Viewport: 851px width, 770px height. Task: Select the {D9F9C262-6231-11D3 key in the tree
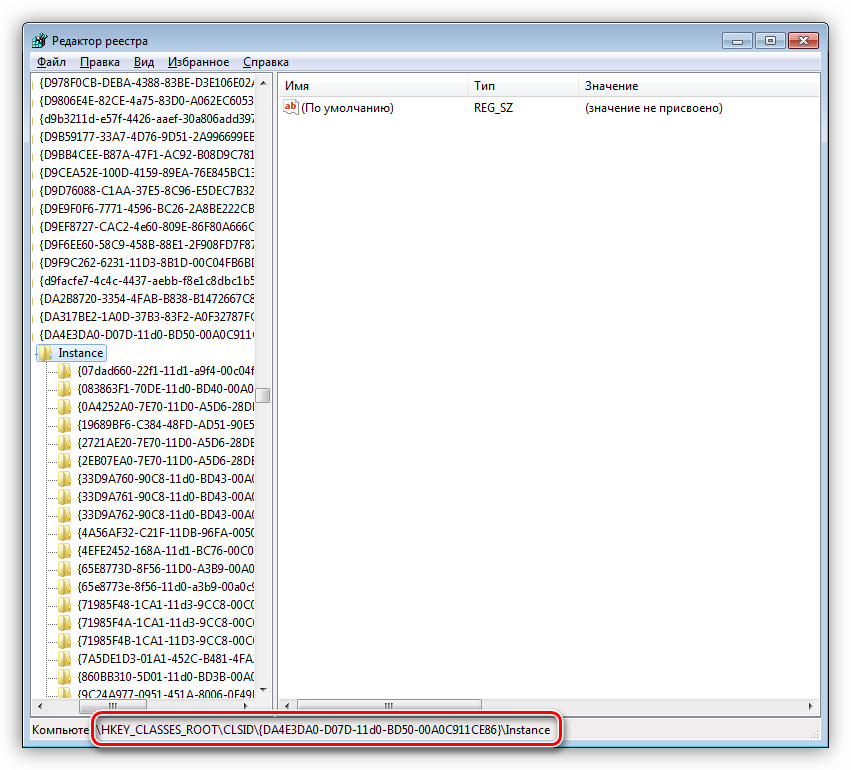tap(147, 263)
